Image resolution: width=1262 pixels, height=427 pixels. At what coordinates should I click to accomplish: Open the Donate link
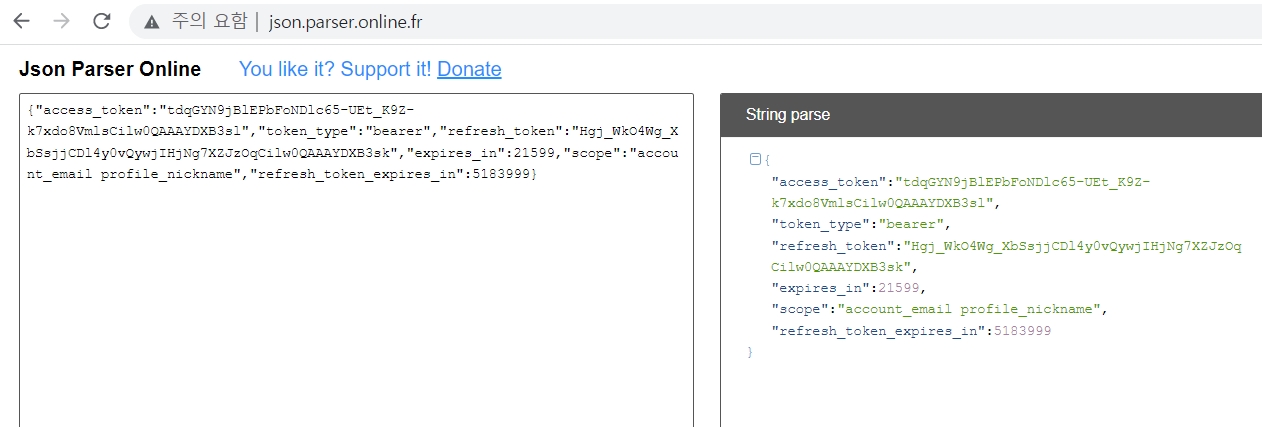pyautogui.click(x=469, y=69)
